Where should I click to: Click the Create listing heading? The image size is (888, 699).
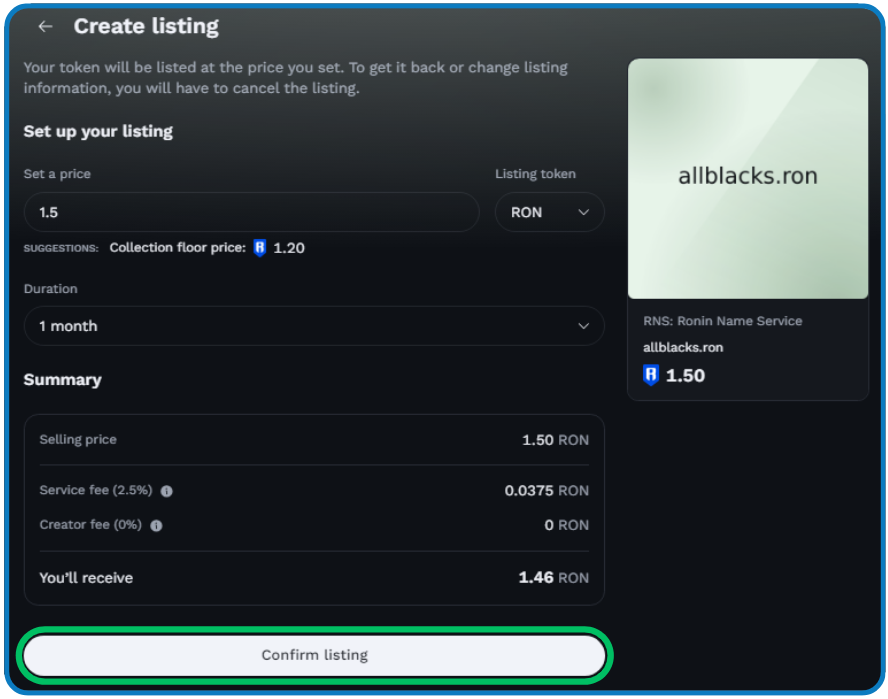[x=146, y=26]
